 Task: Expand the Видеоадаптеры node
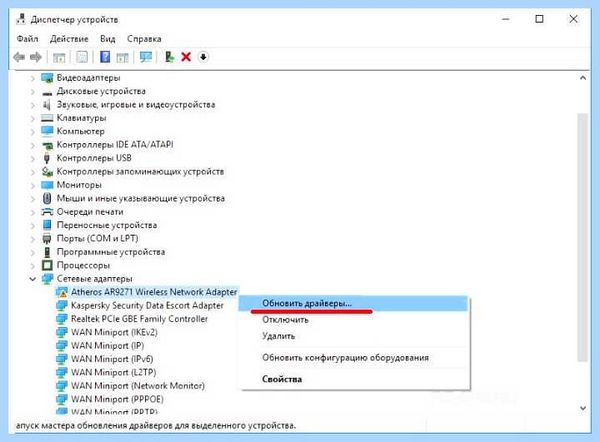pyautogui.click(x=33, y=78)
